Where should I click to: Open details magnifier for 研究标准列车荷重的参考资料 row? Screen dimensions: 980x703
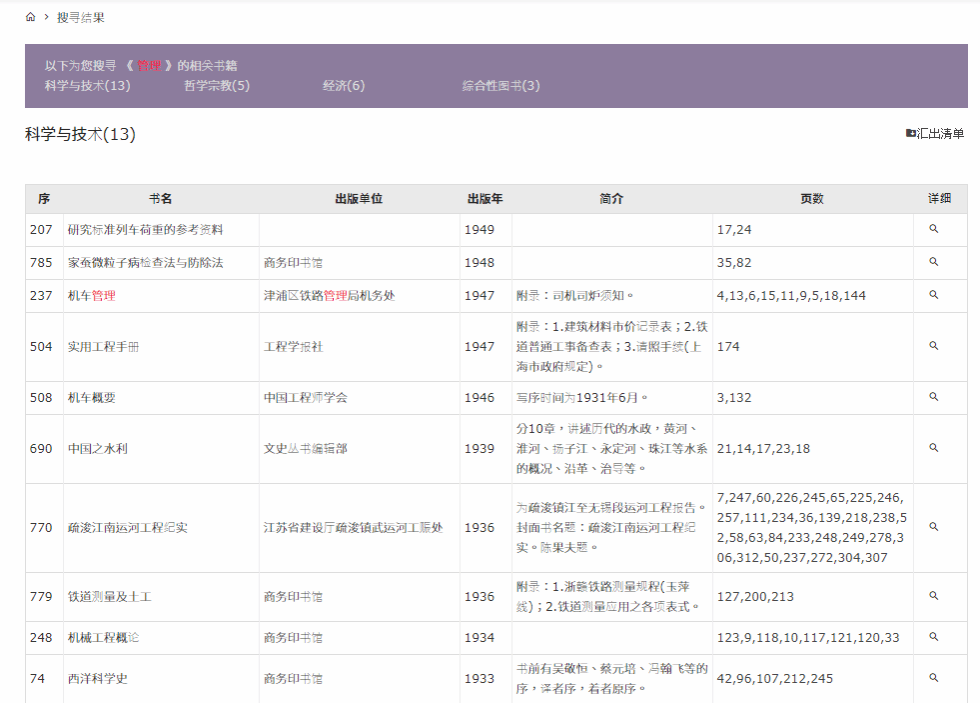click(933, 229)
